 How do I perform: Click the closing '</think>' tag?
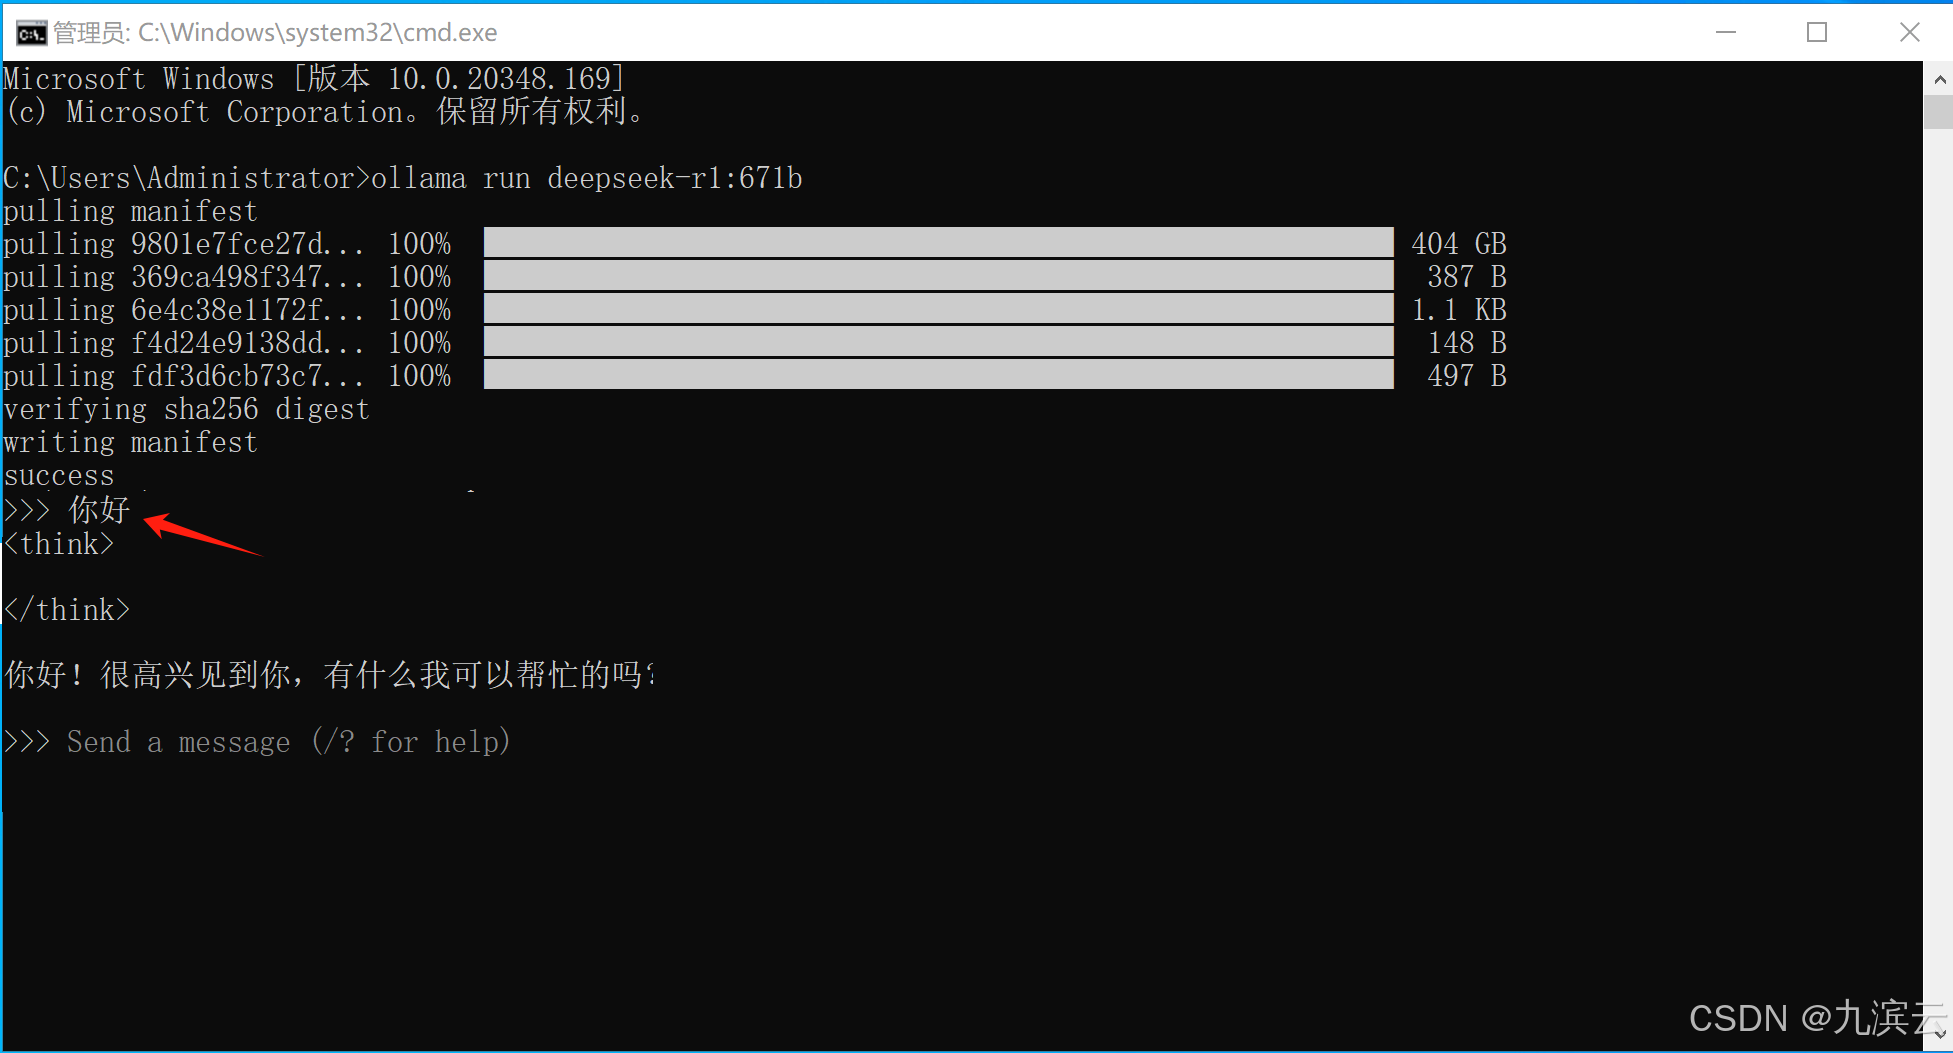coord(67,610)
